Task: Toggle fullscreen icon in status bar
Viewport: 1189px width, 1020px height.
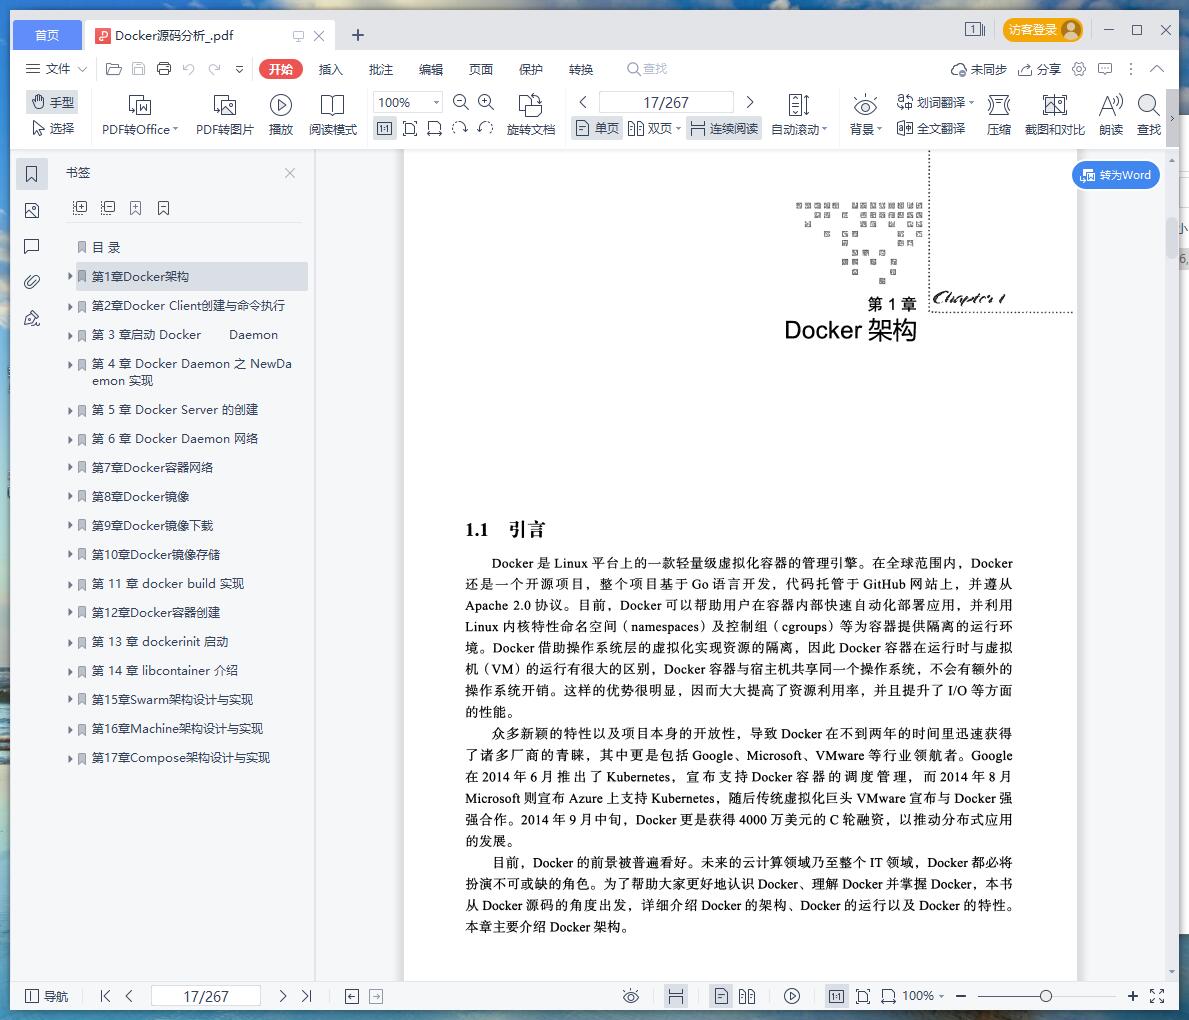Action: coord(1157,996)
